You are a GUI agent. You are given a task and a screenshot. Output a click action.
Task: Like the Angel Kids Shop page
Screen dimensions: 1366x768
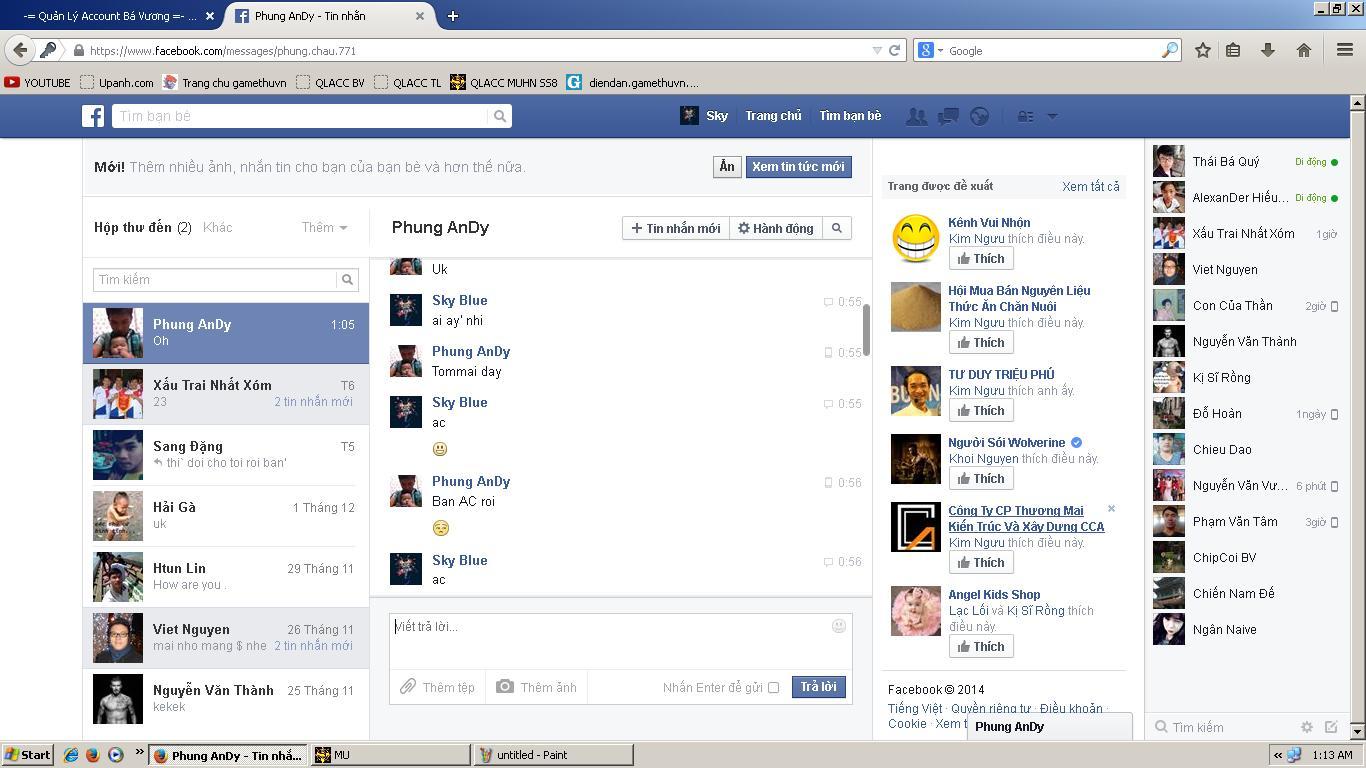pyautogui.click(x=980, y=646)
